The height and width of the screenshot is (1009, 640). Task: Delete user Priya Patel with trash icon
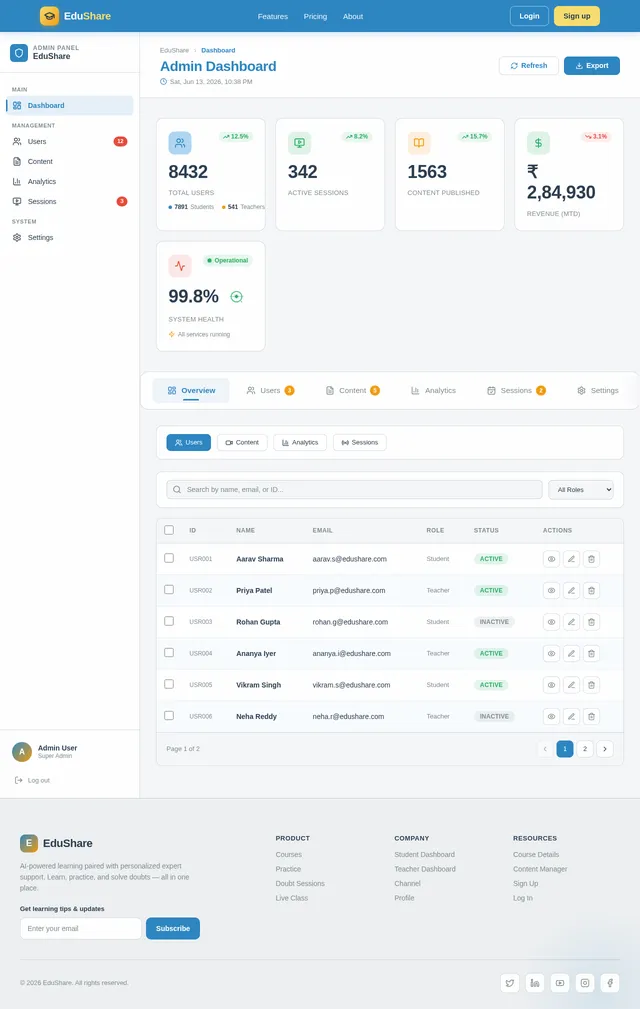tap(591, 591)
